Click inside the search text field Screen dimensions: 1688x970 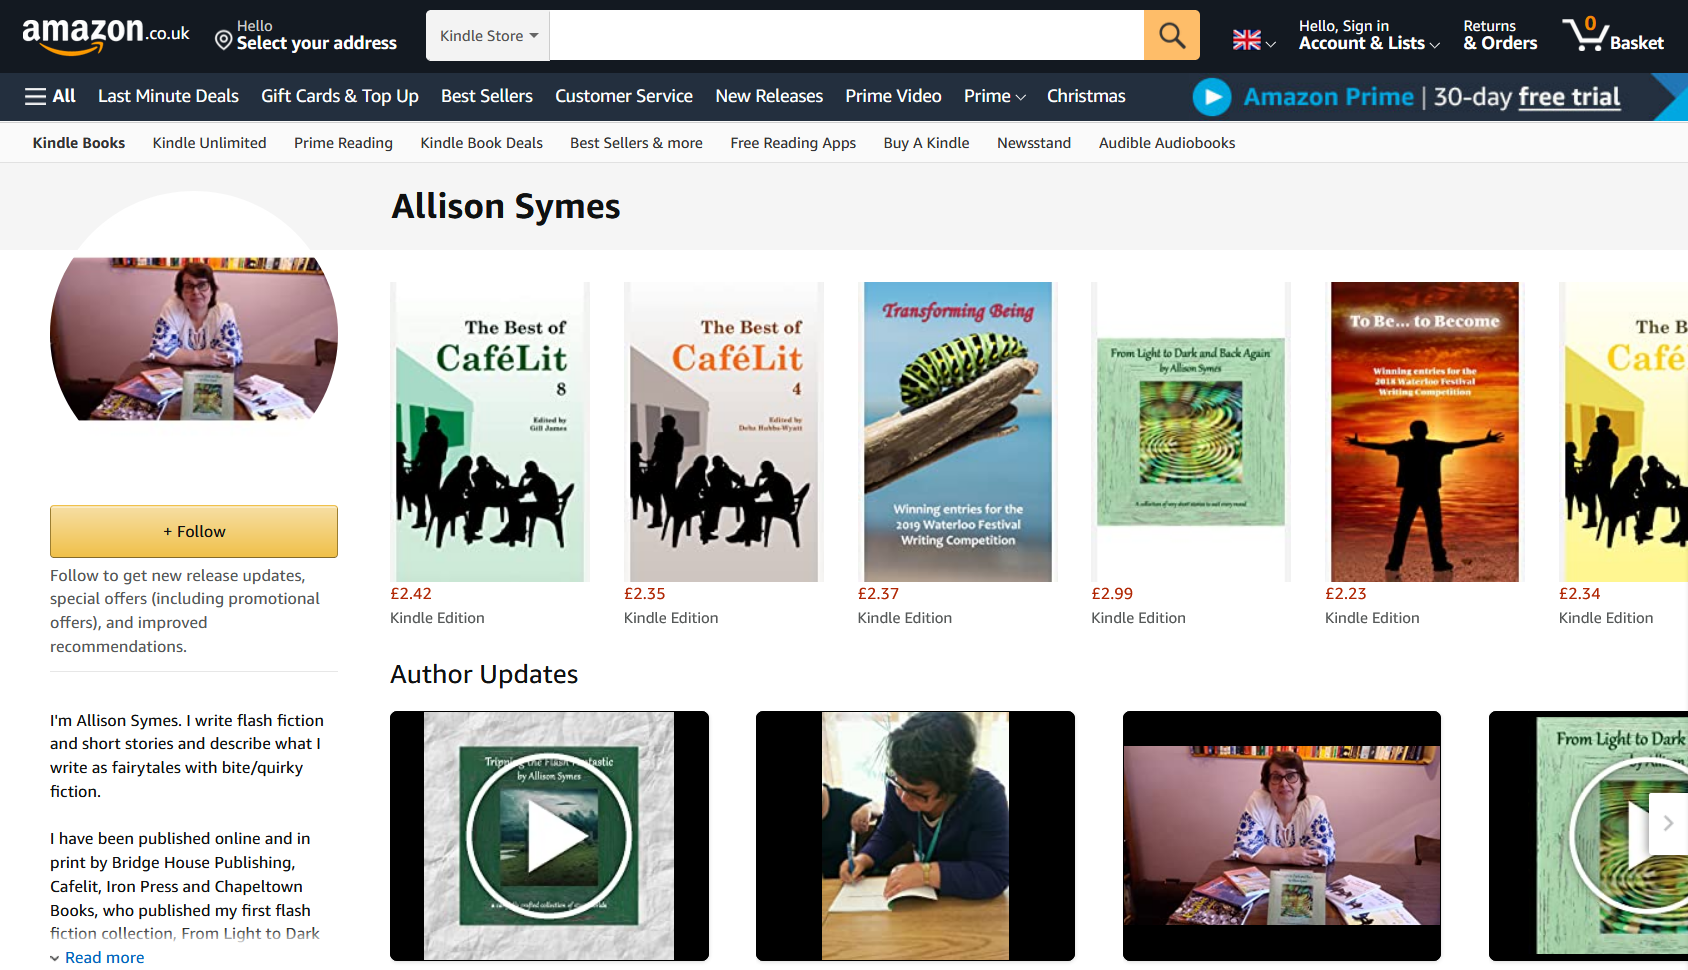(846, 36)
